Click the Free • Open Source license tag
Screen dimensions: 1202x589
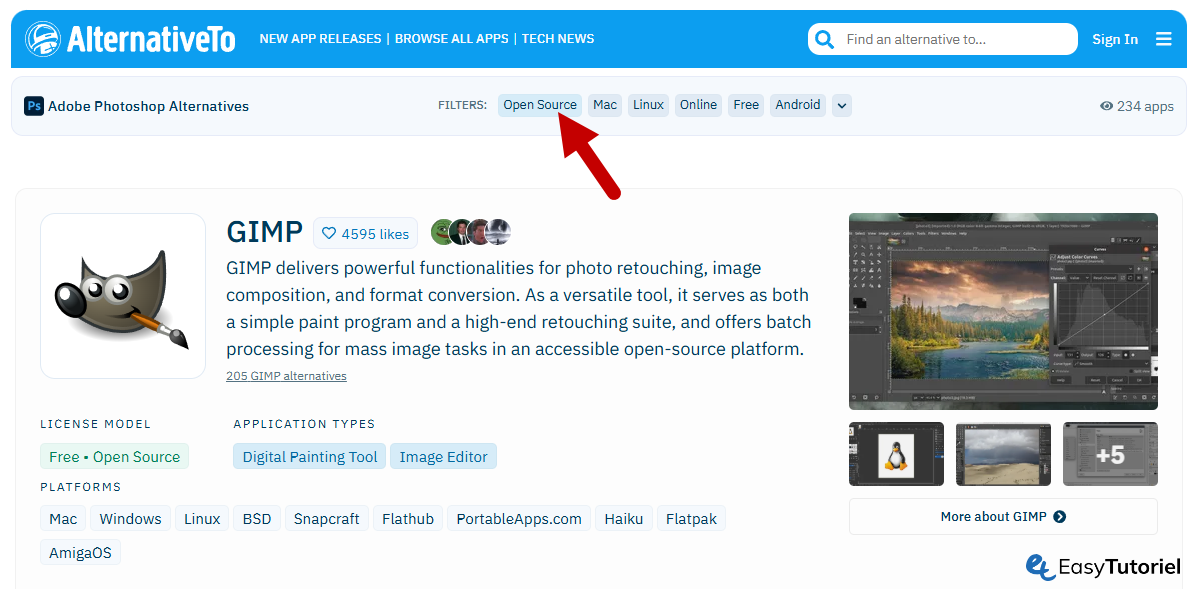115,457
